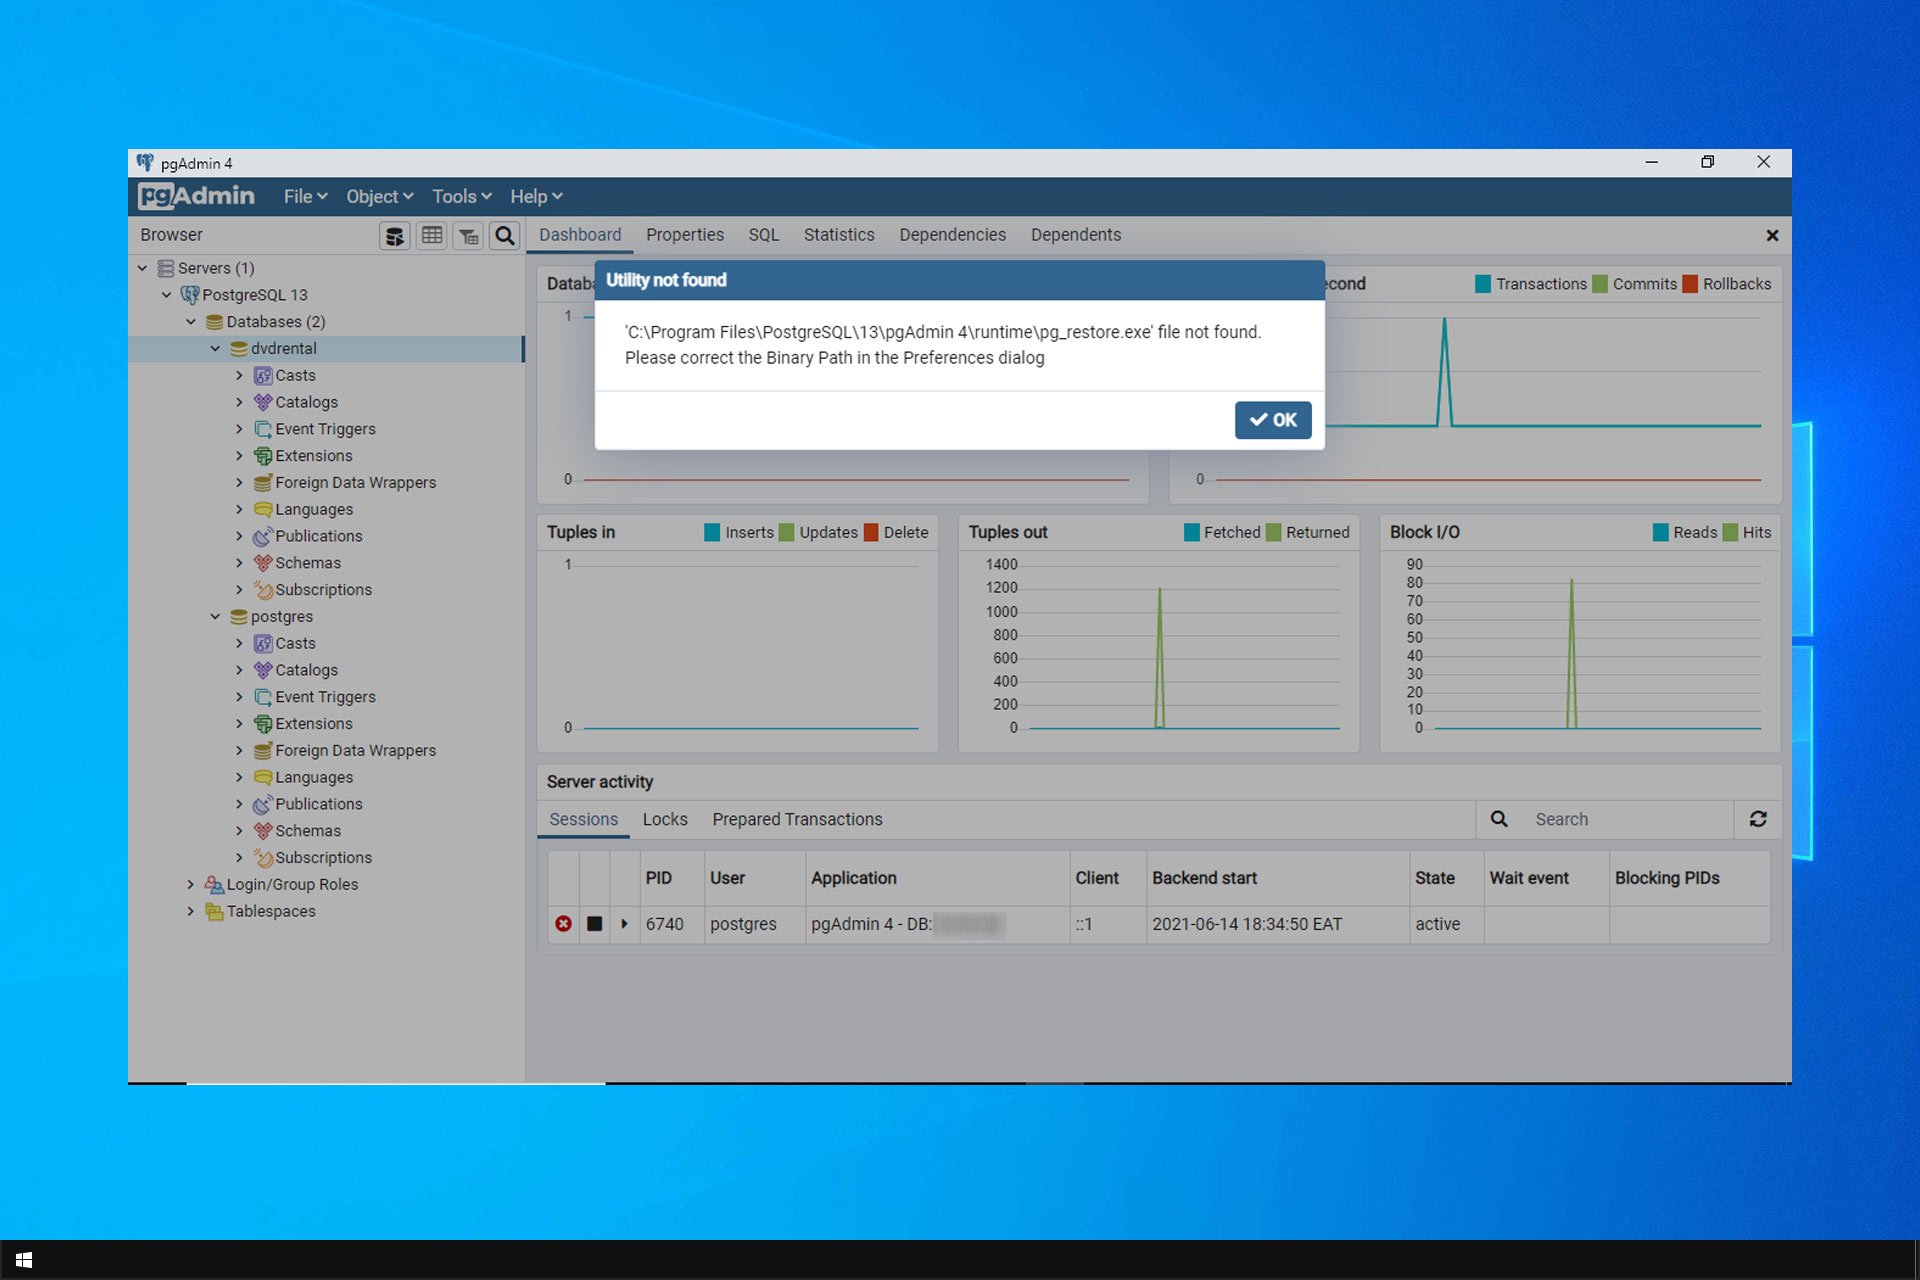Refresh the Server activity list

1758,819
